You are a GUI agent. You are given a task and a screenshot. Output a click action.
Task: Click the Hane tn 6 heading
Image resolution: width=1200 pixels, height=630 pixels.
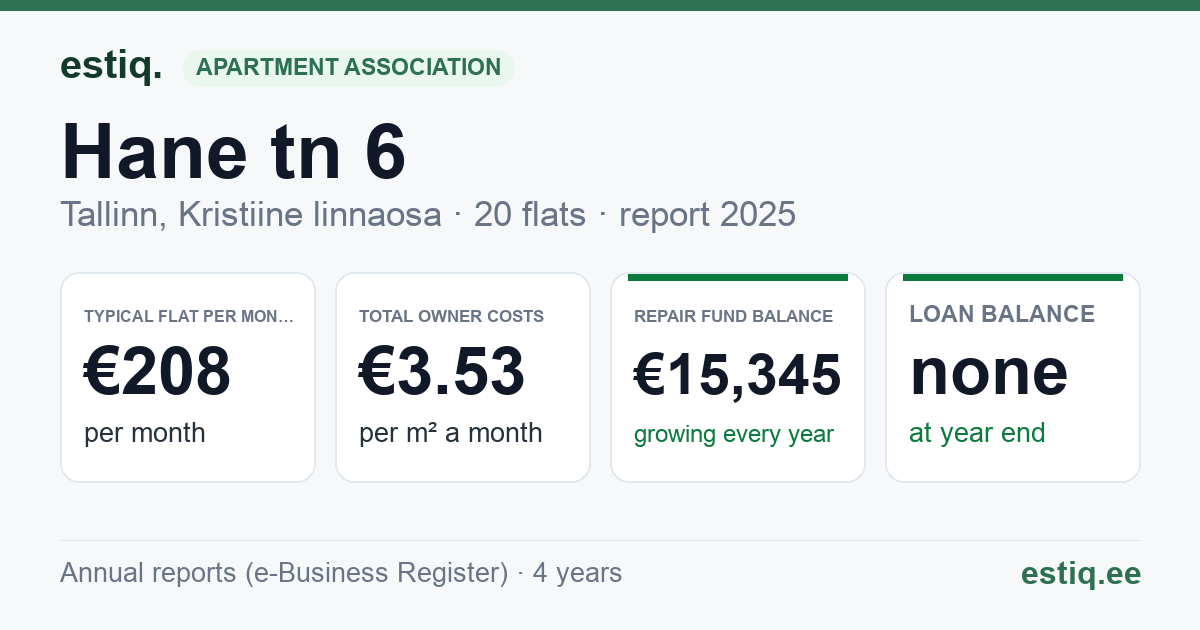click(234, 151)
